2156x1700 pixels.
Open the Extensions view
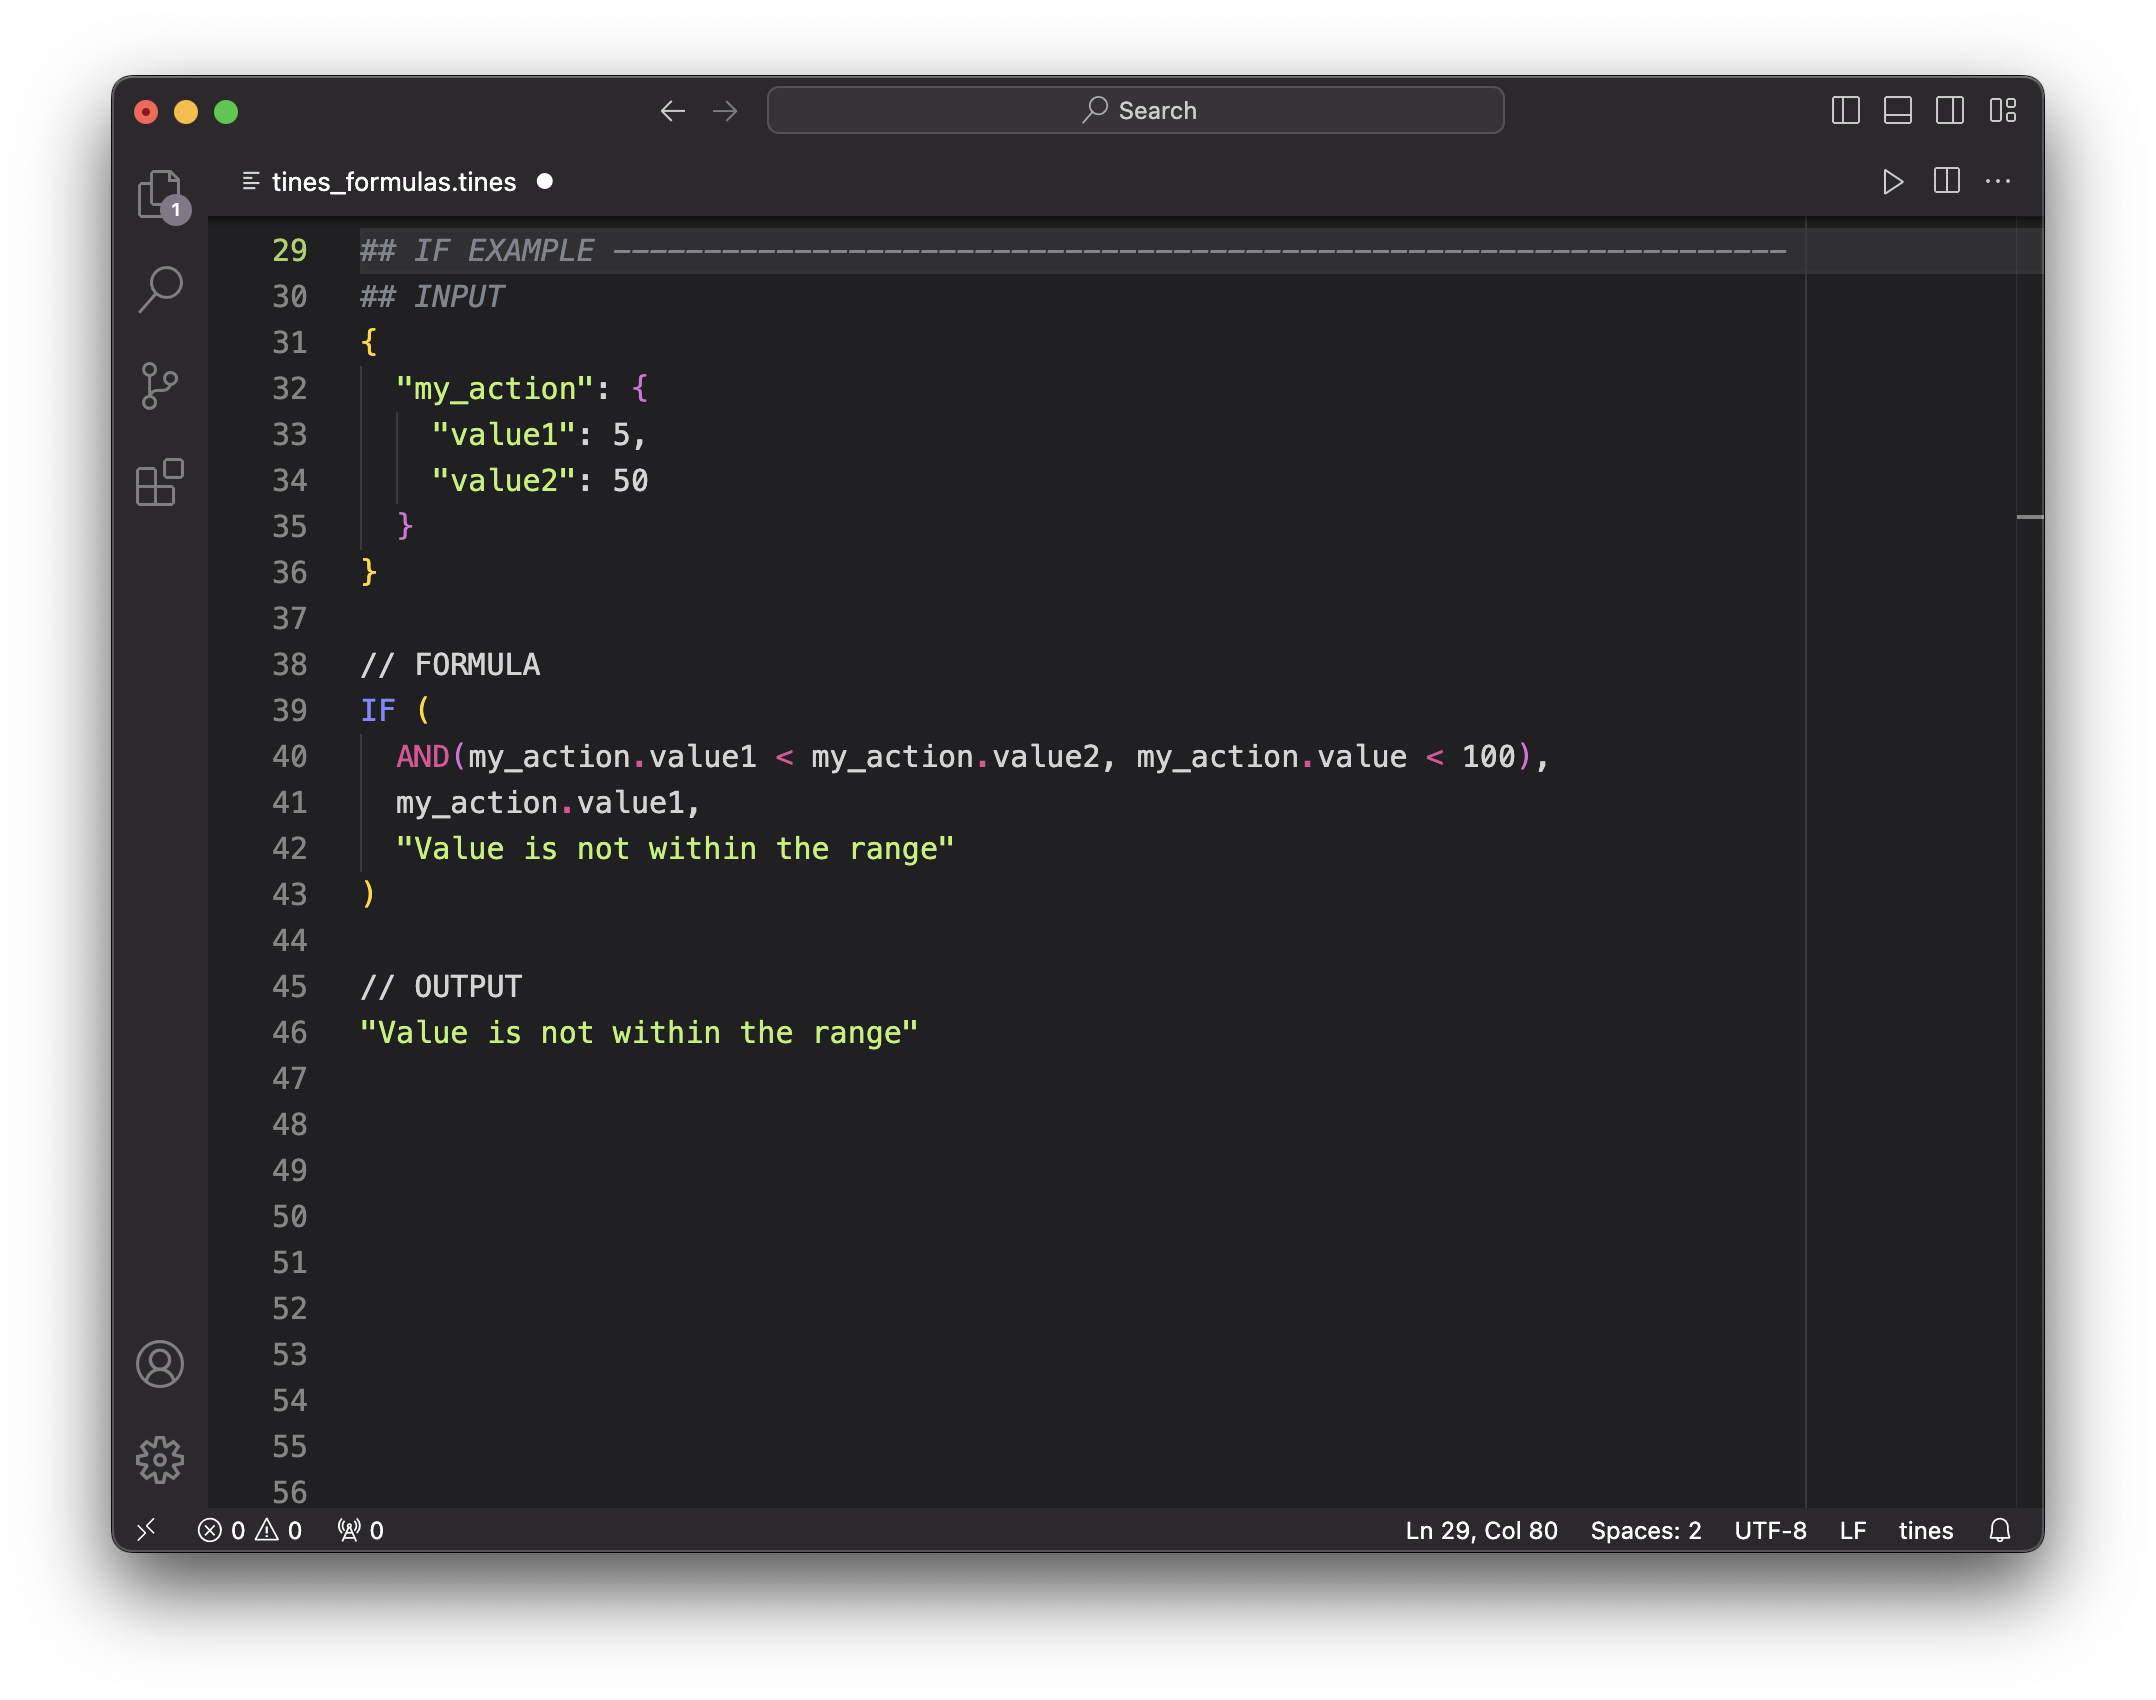pyautogui.click(x=160, y=482)
